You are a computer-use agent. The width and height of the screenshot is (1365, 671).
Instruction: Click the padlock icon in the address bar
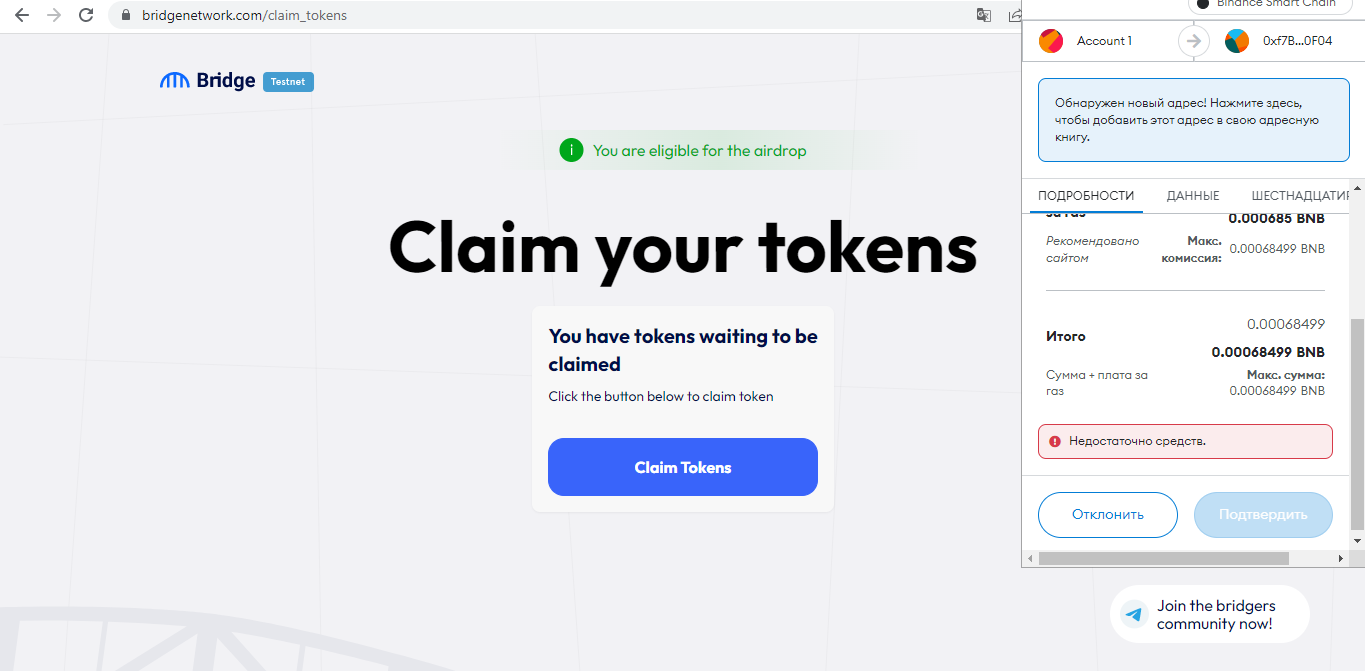pos(125,16)
